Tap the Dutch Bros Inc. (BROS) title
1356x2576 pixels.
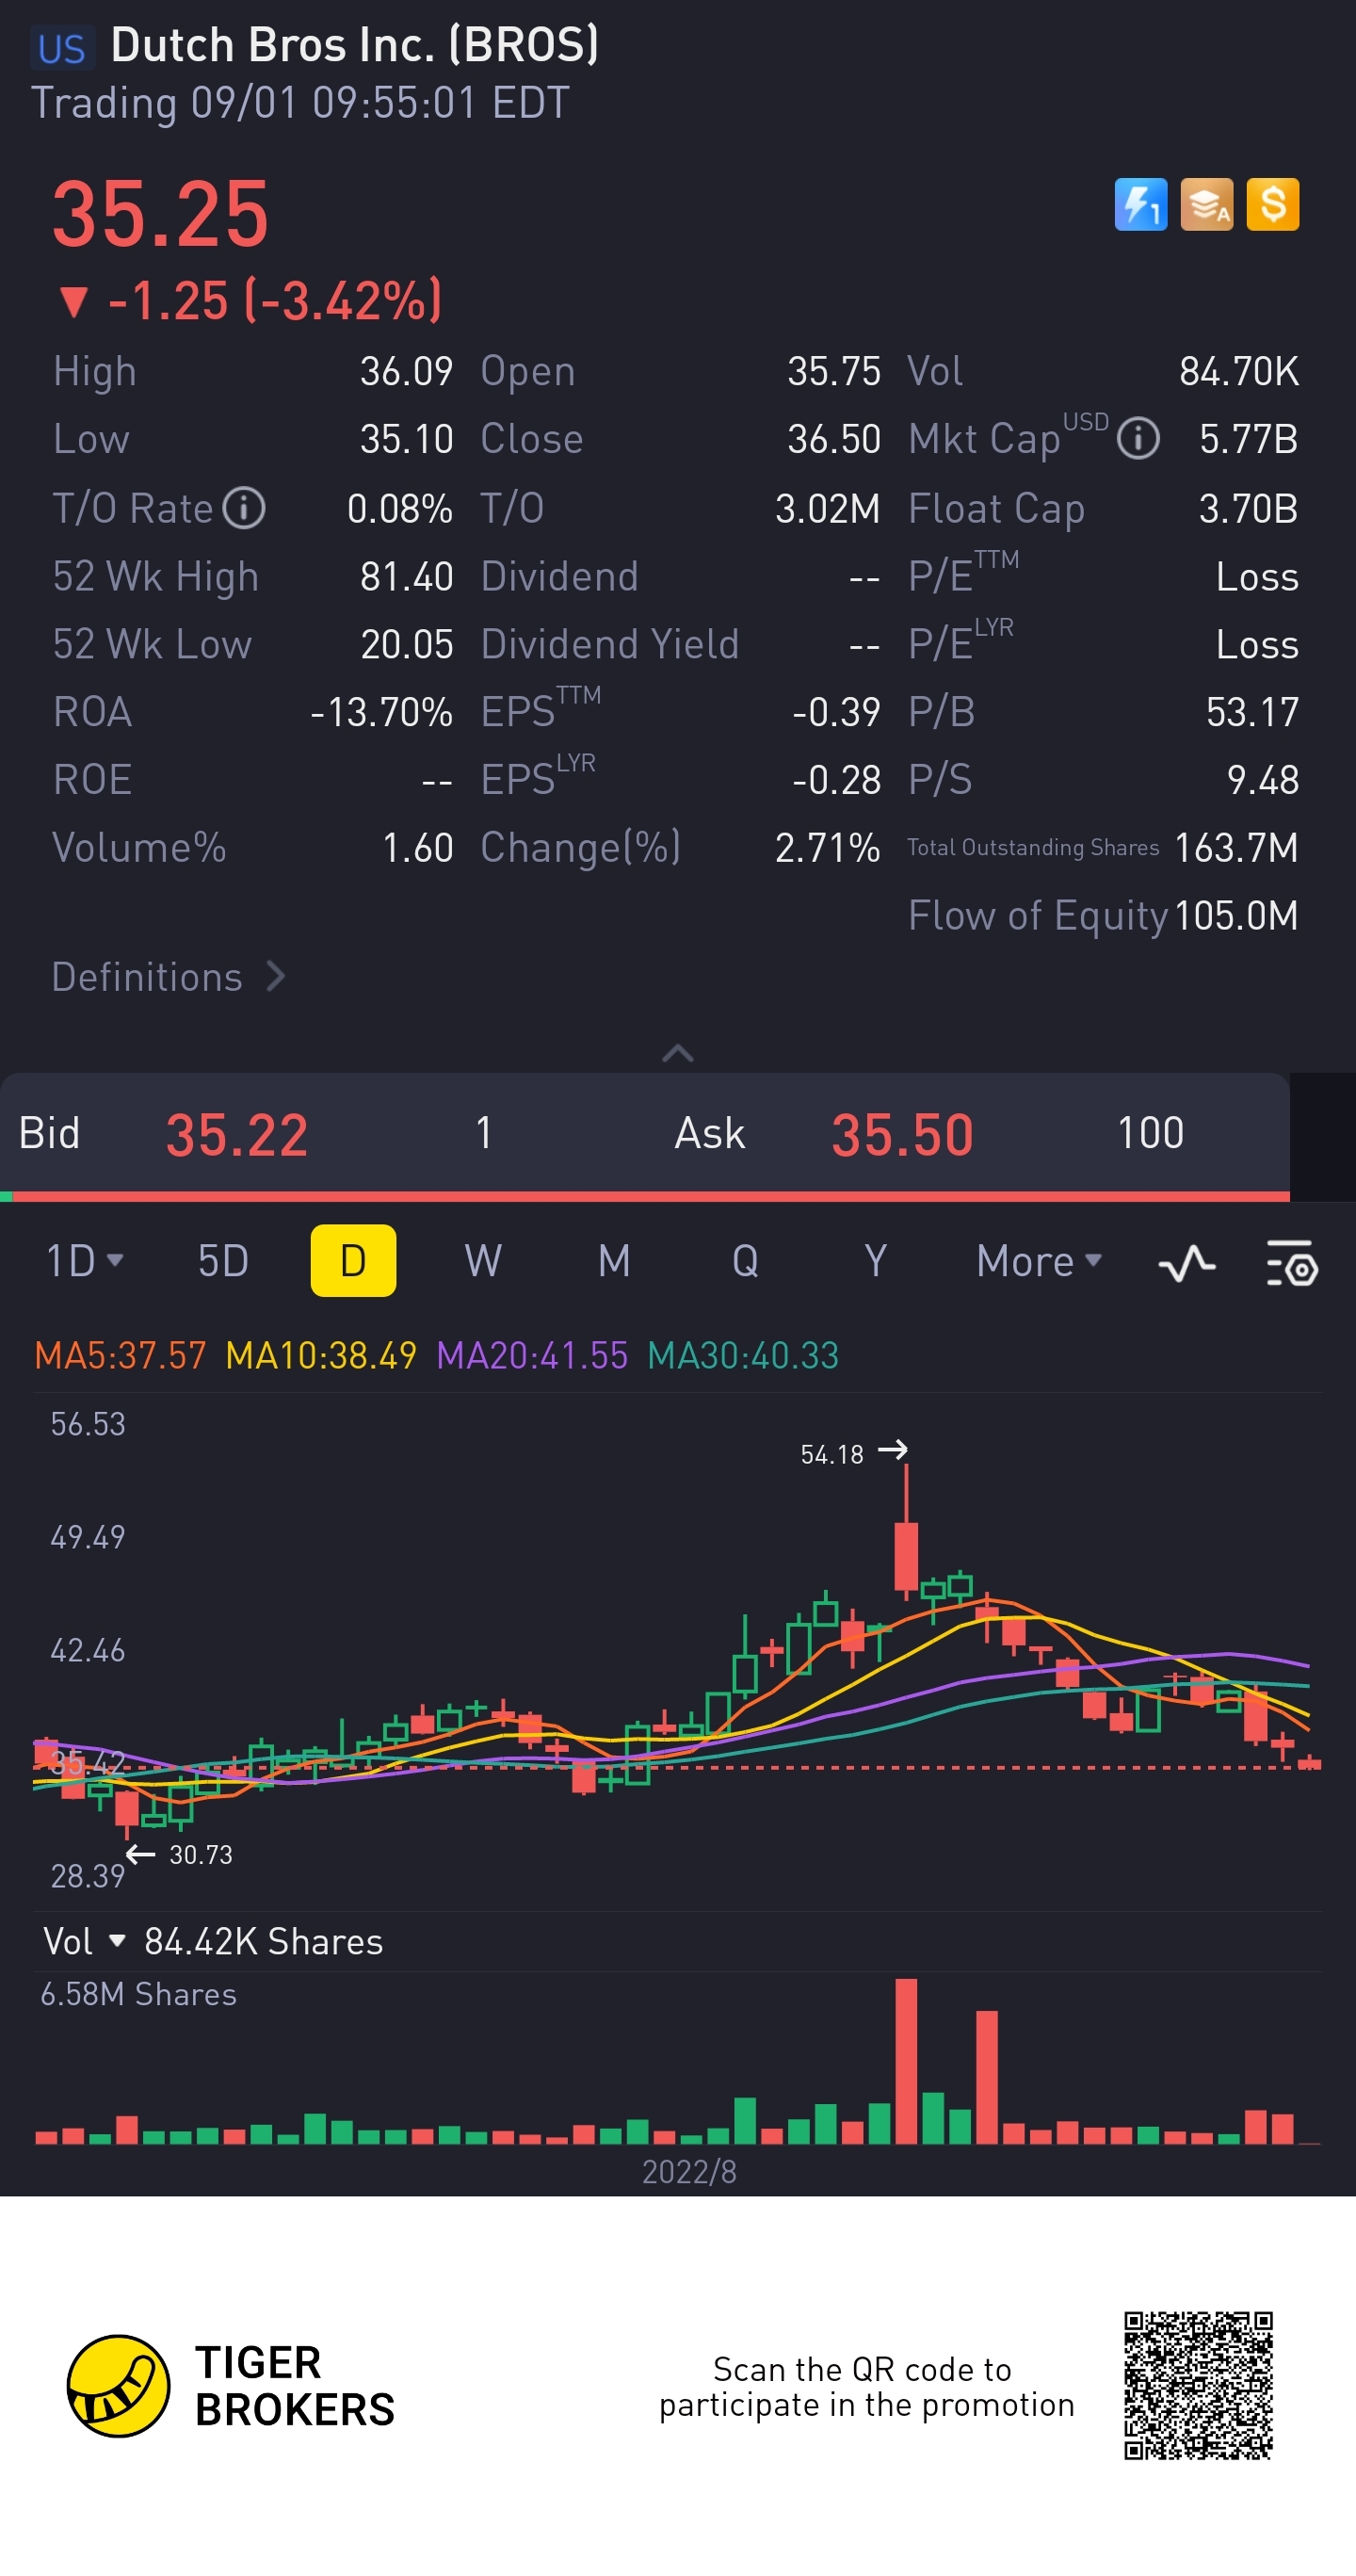point(355,46)
